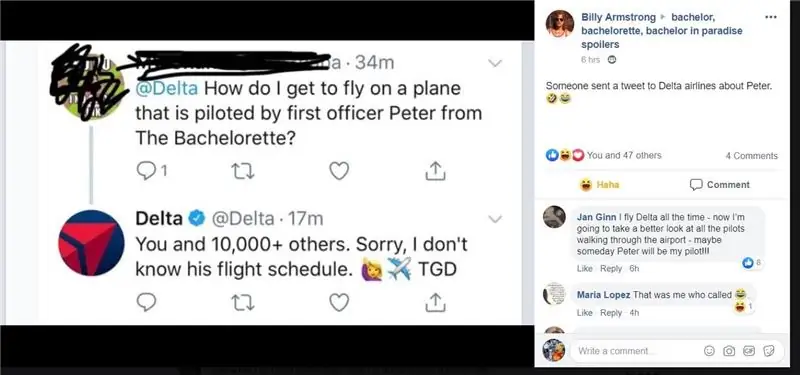Open Billy Armstrong's profile link

(x=618, y=17)
